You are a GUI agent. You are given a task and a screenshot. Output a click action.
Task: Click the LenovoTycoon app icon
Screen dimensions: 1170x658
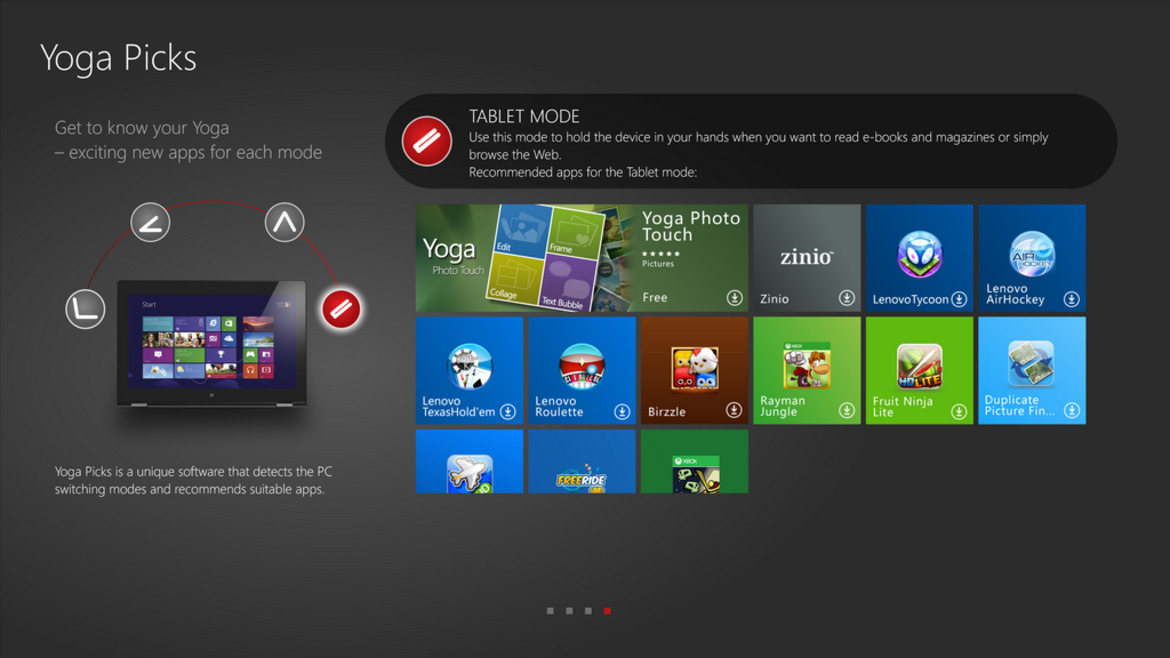[919, 254]
